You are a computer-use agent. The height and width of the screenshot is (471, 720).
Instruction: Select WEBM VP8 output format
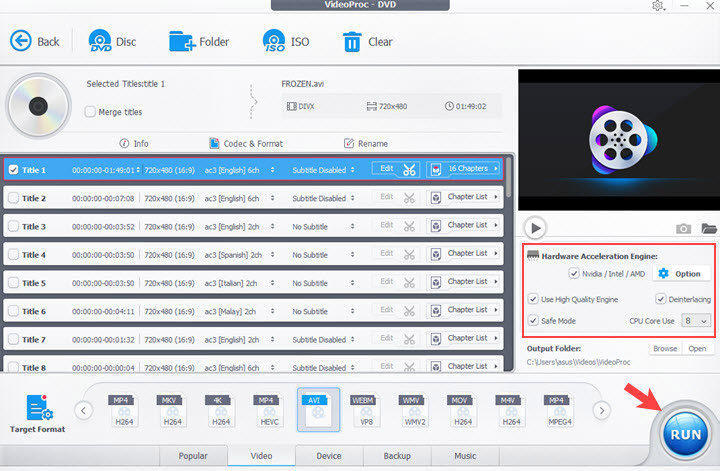click(x=366, y=410)
